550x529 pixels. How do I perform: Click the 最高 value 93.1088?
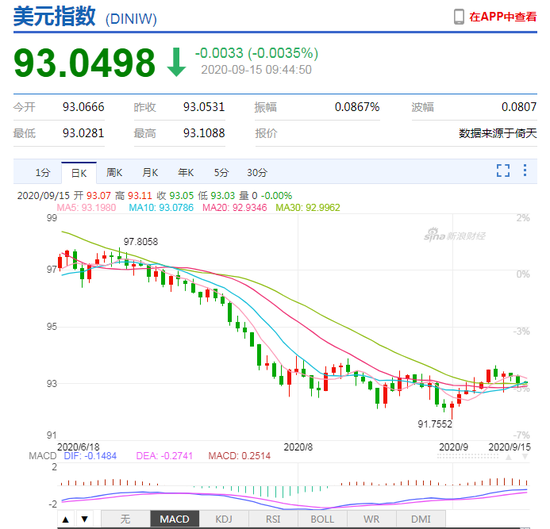[x=204, y=133]
